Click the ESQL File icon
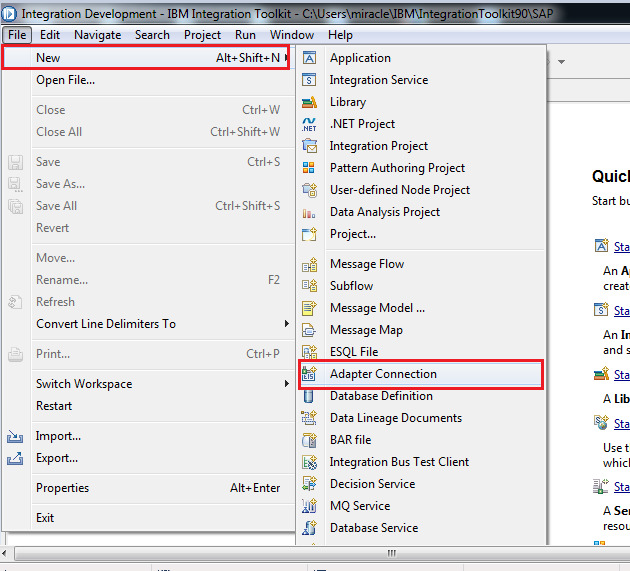This screenshot has height=571, width=630. (309, 352)
